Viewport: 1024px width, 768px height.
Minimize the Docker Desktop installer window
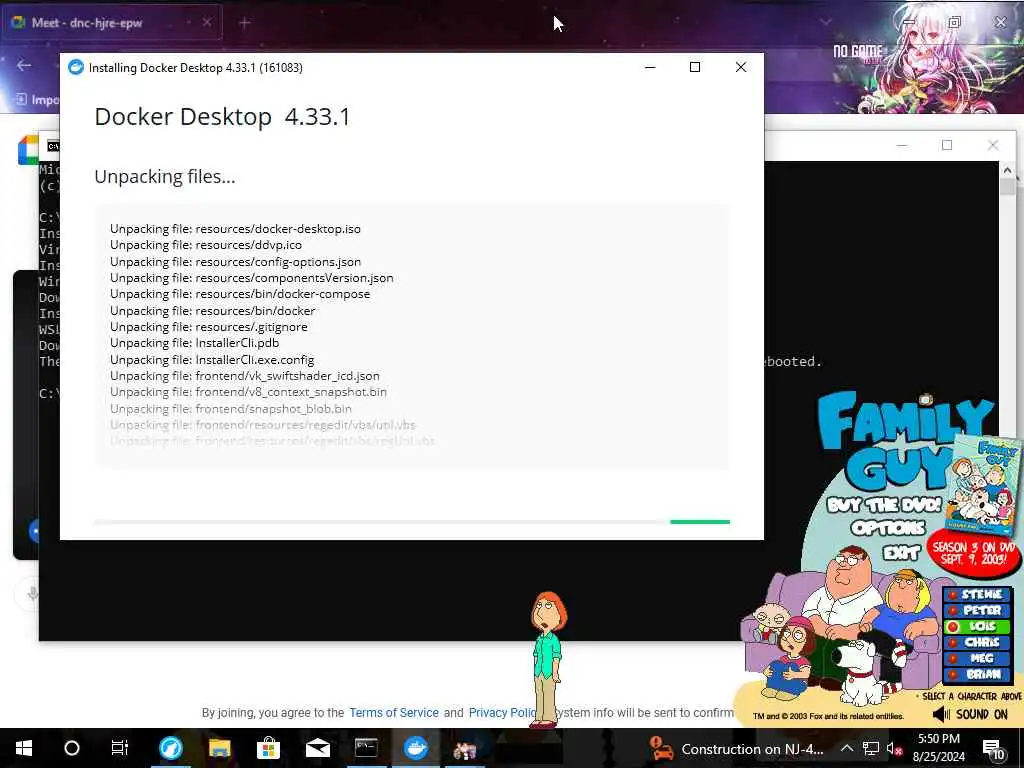[x=650, y=67]
